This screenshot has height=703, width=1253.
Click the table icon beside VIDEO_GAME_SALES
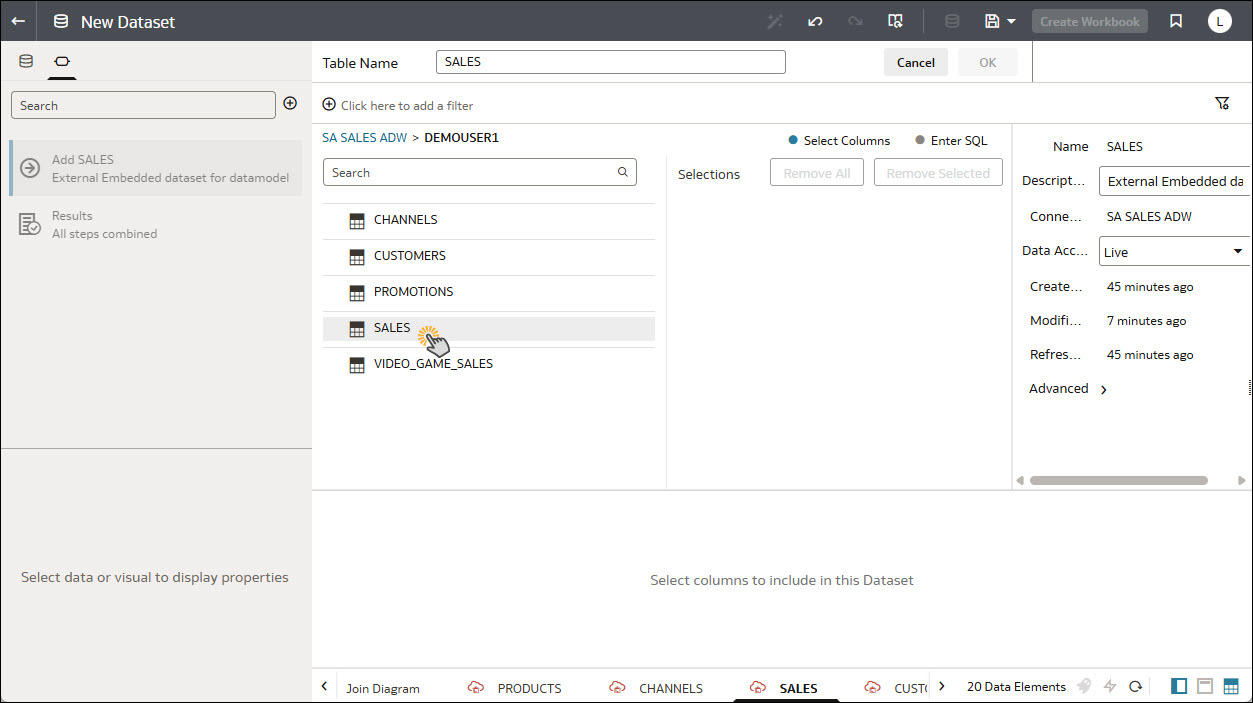click(357, 365)
